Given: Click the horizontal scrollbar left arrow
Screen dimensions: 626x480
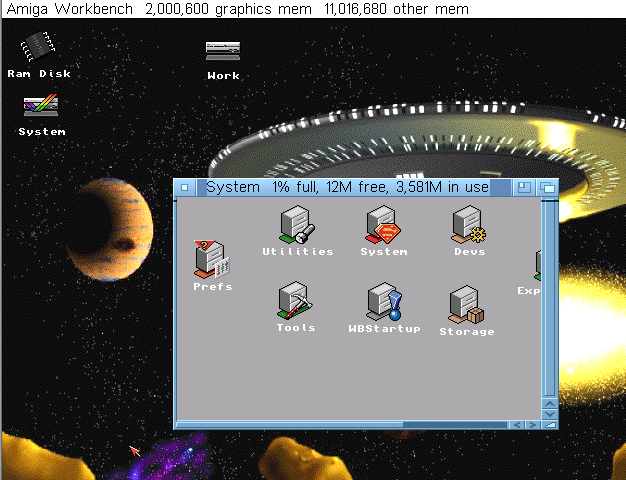Looking at the screenshot, I should [x=517, y=425].
